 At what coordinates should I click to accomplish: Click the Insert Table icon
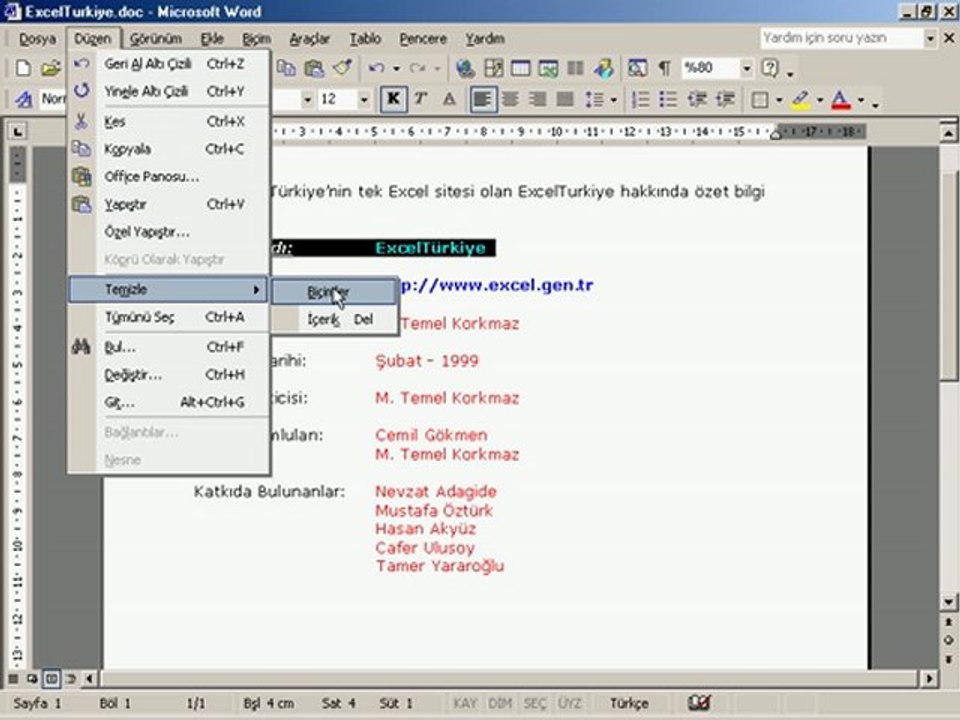click(520, 68)
